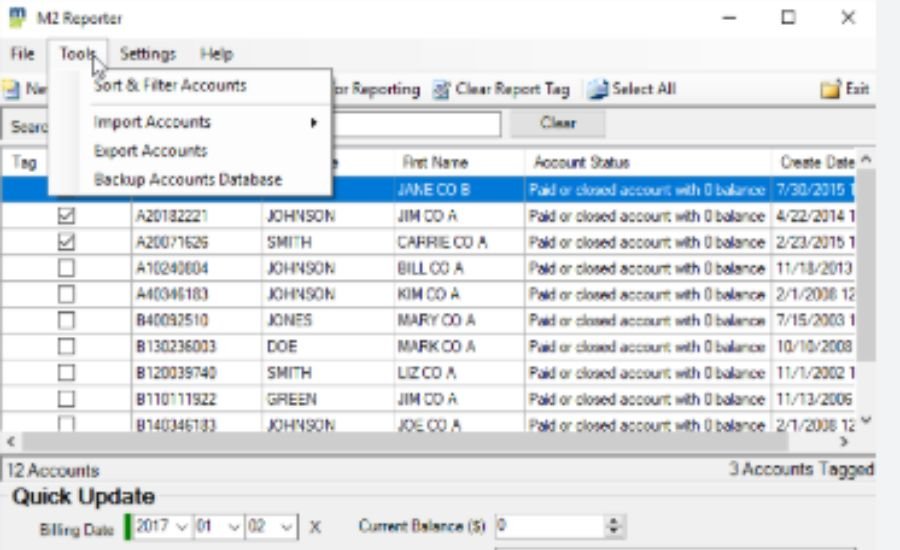The width and height of the screenshot is (900, 550).
Task: Sort by Create Date column header
Action: click(814, 163)
